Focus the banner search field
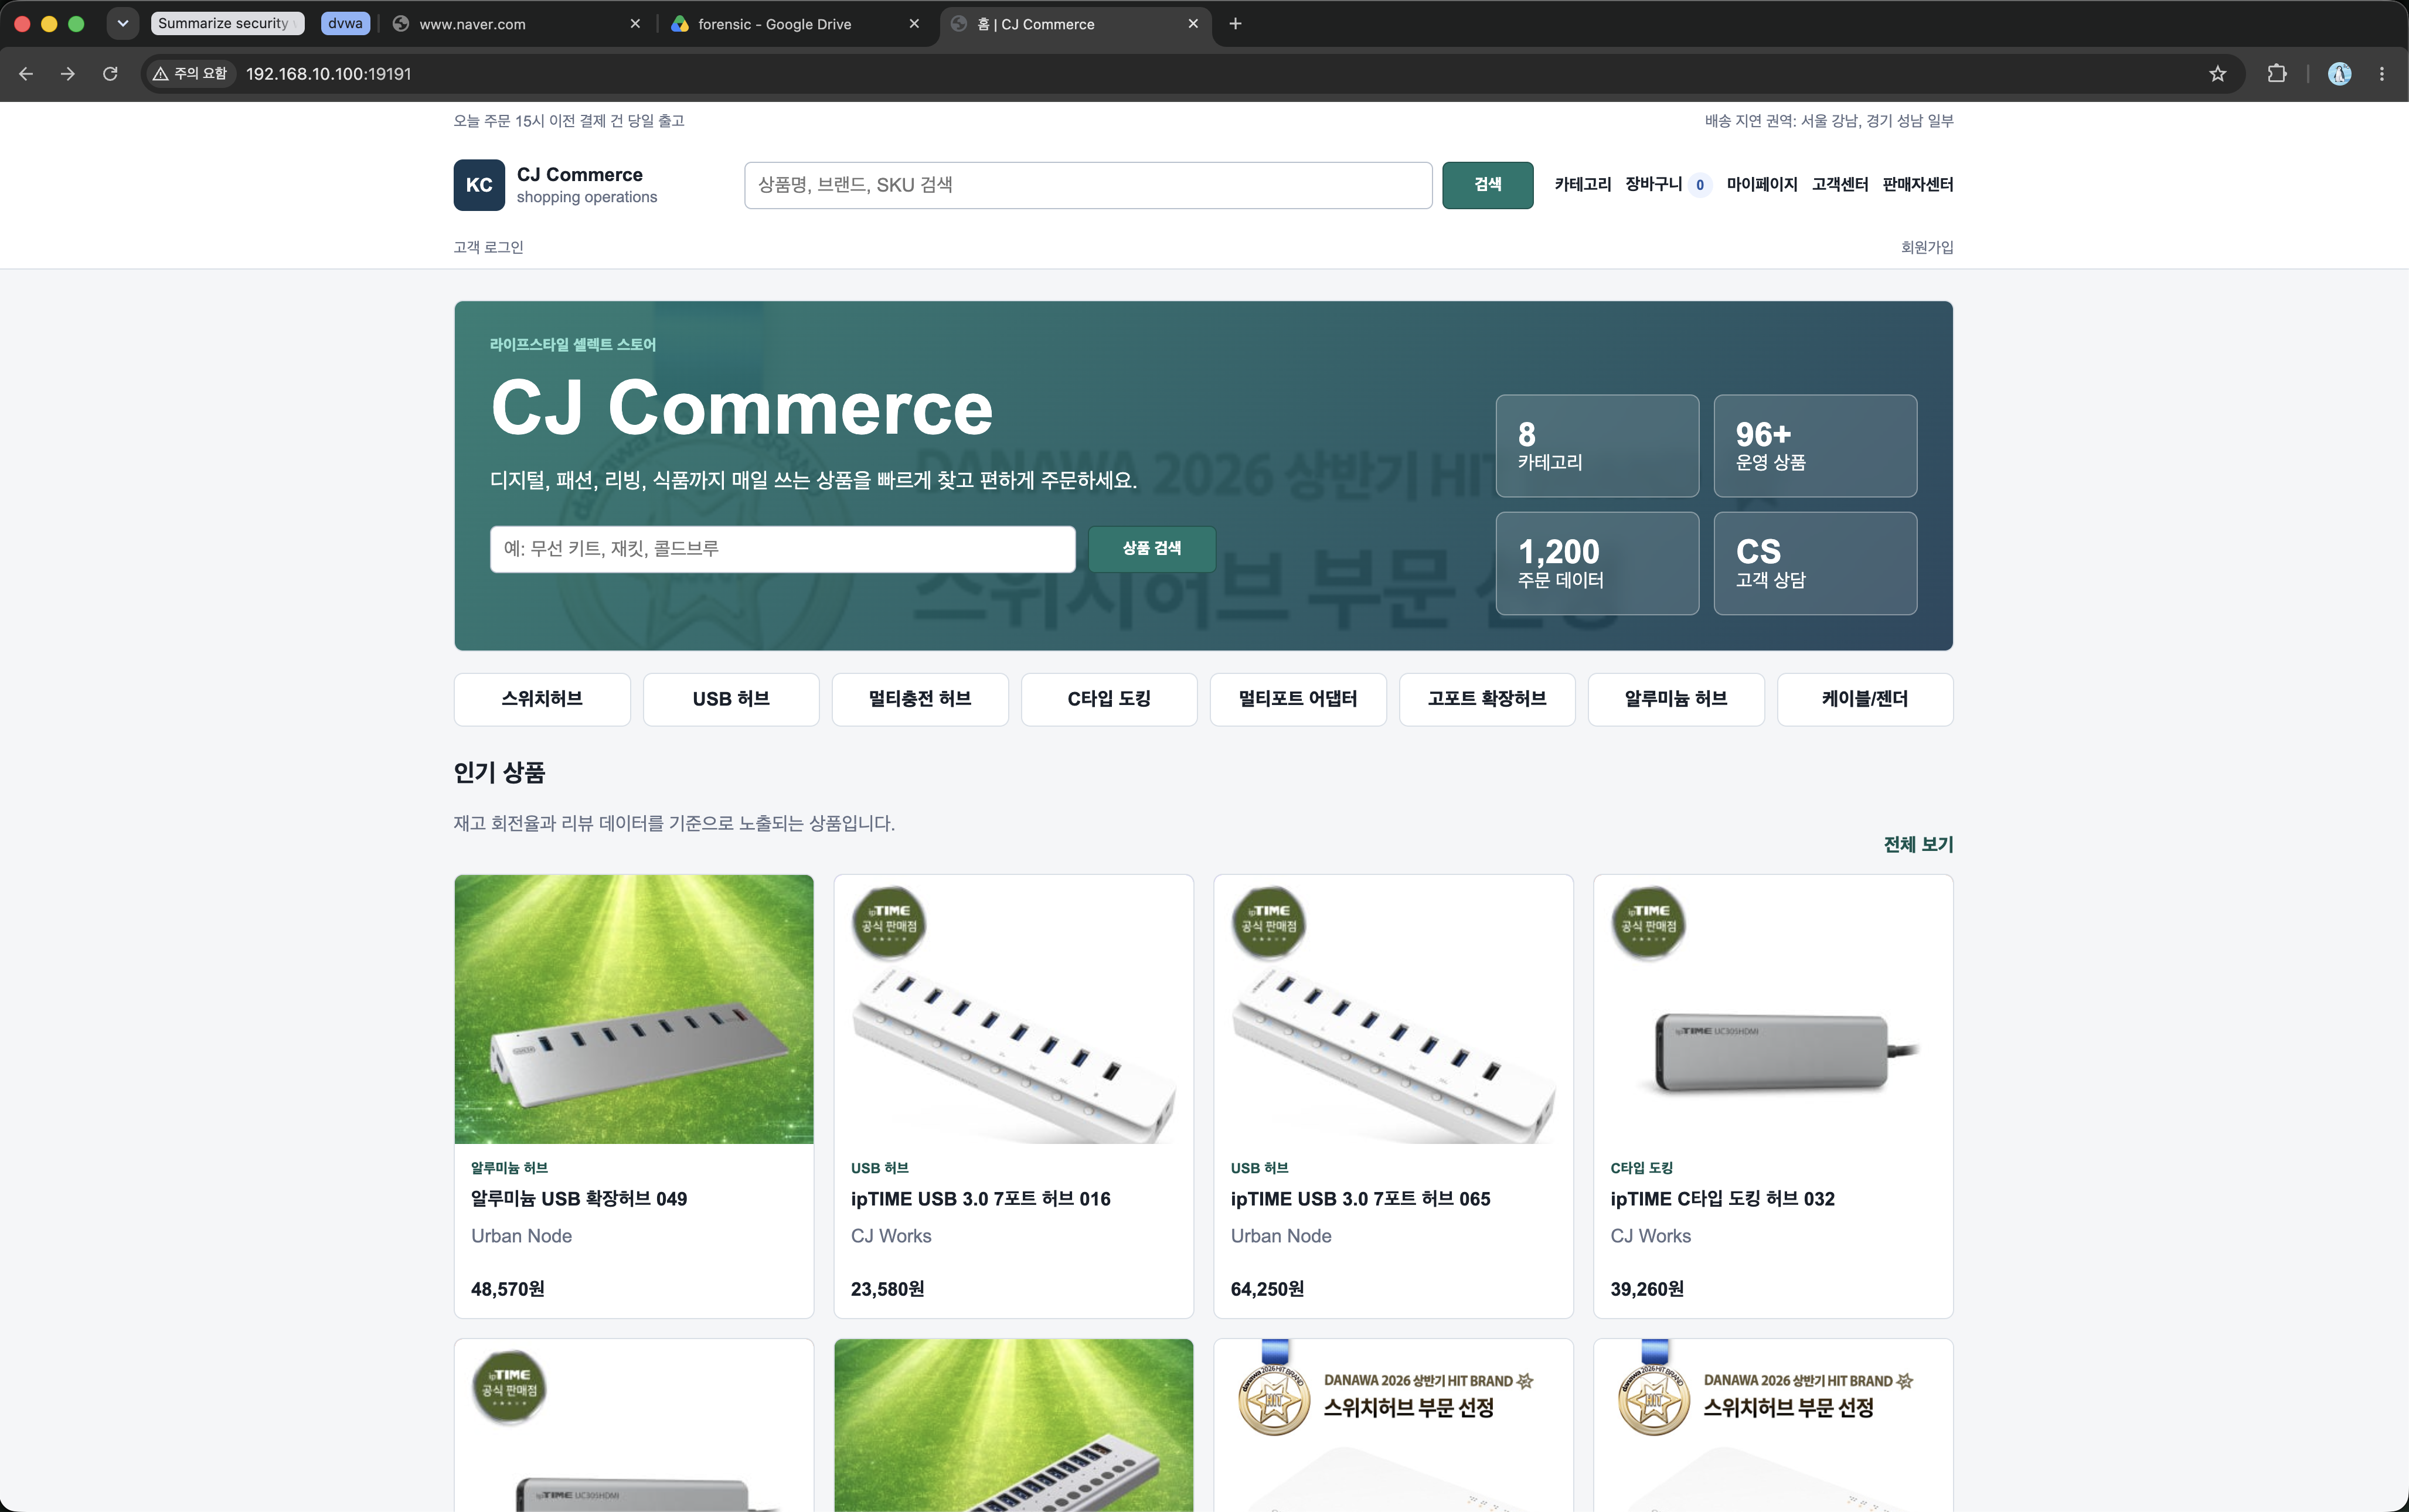Screen dimensions: 2409x1512 [782, 549]
